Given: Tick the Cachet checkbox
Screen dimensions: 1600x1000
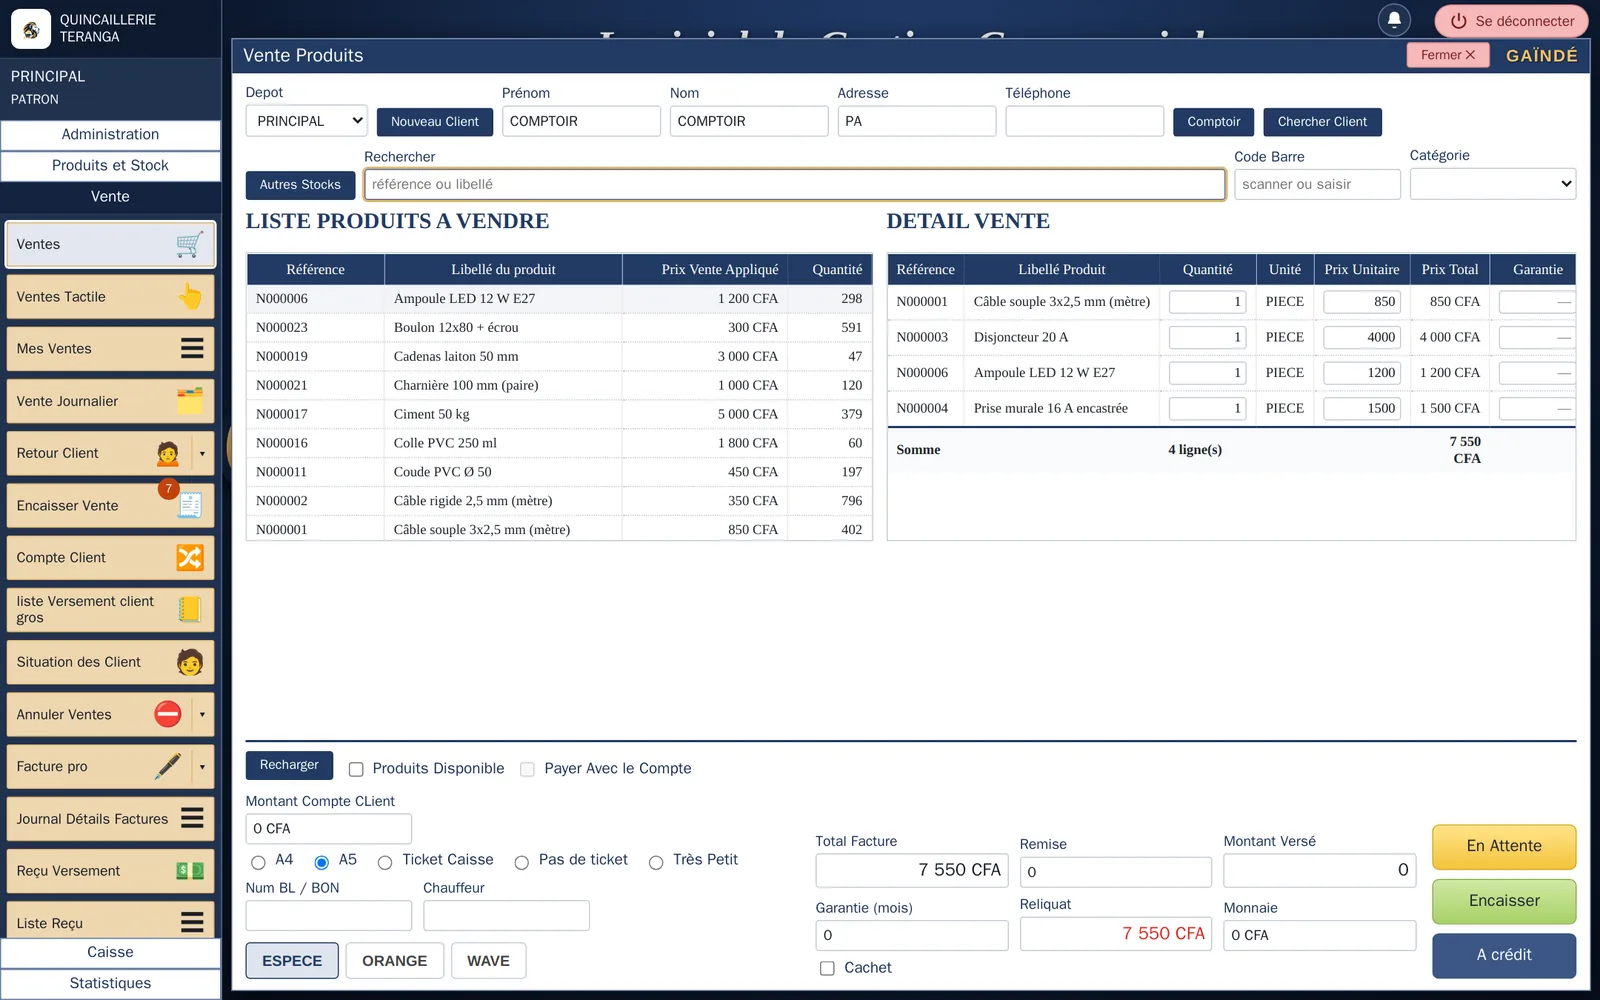Looking at the screenshot, I should (x=827, y=968).
